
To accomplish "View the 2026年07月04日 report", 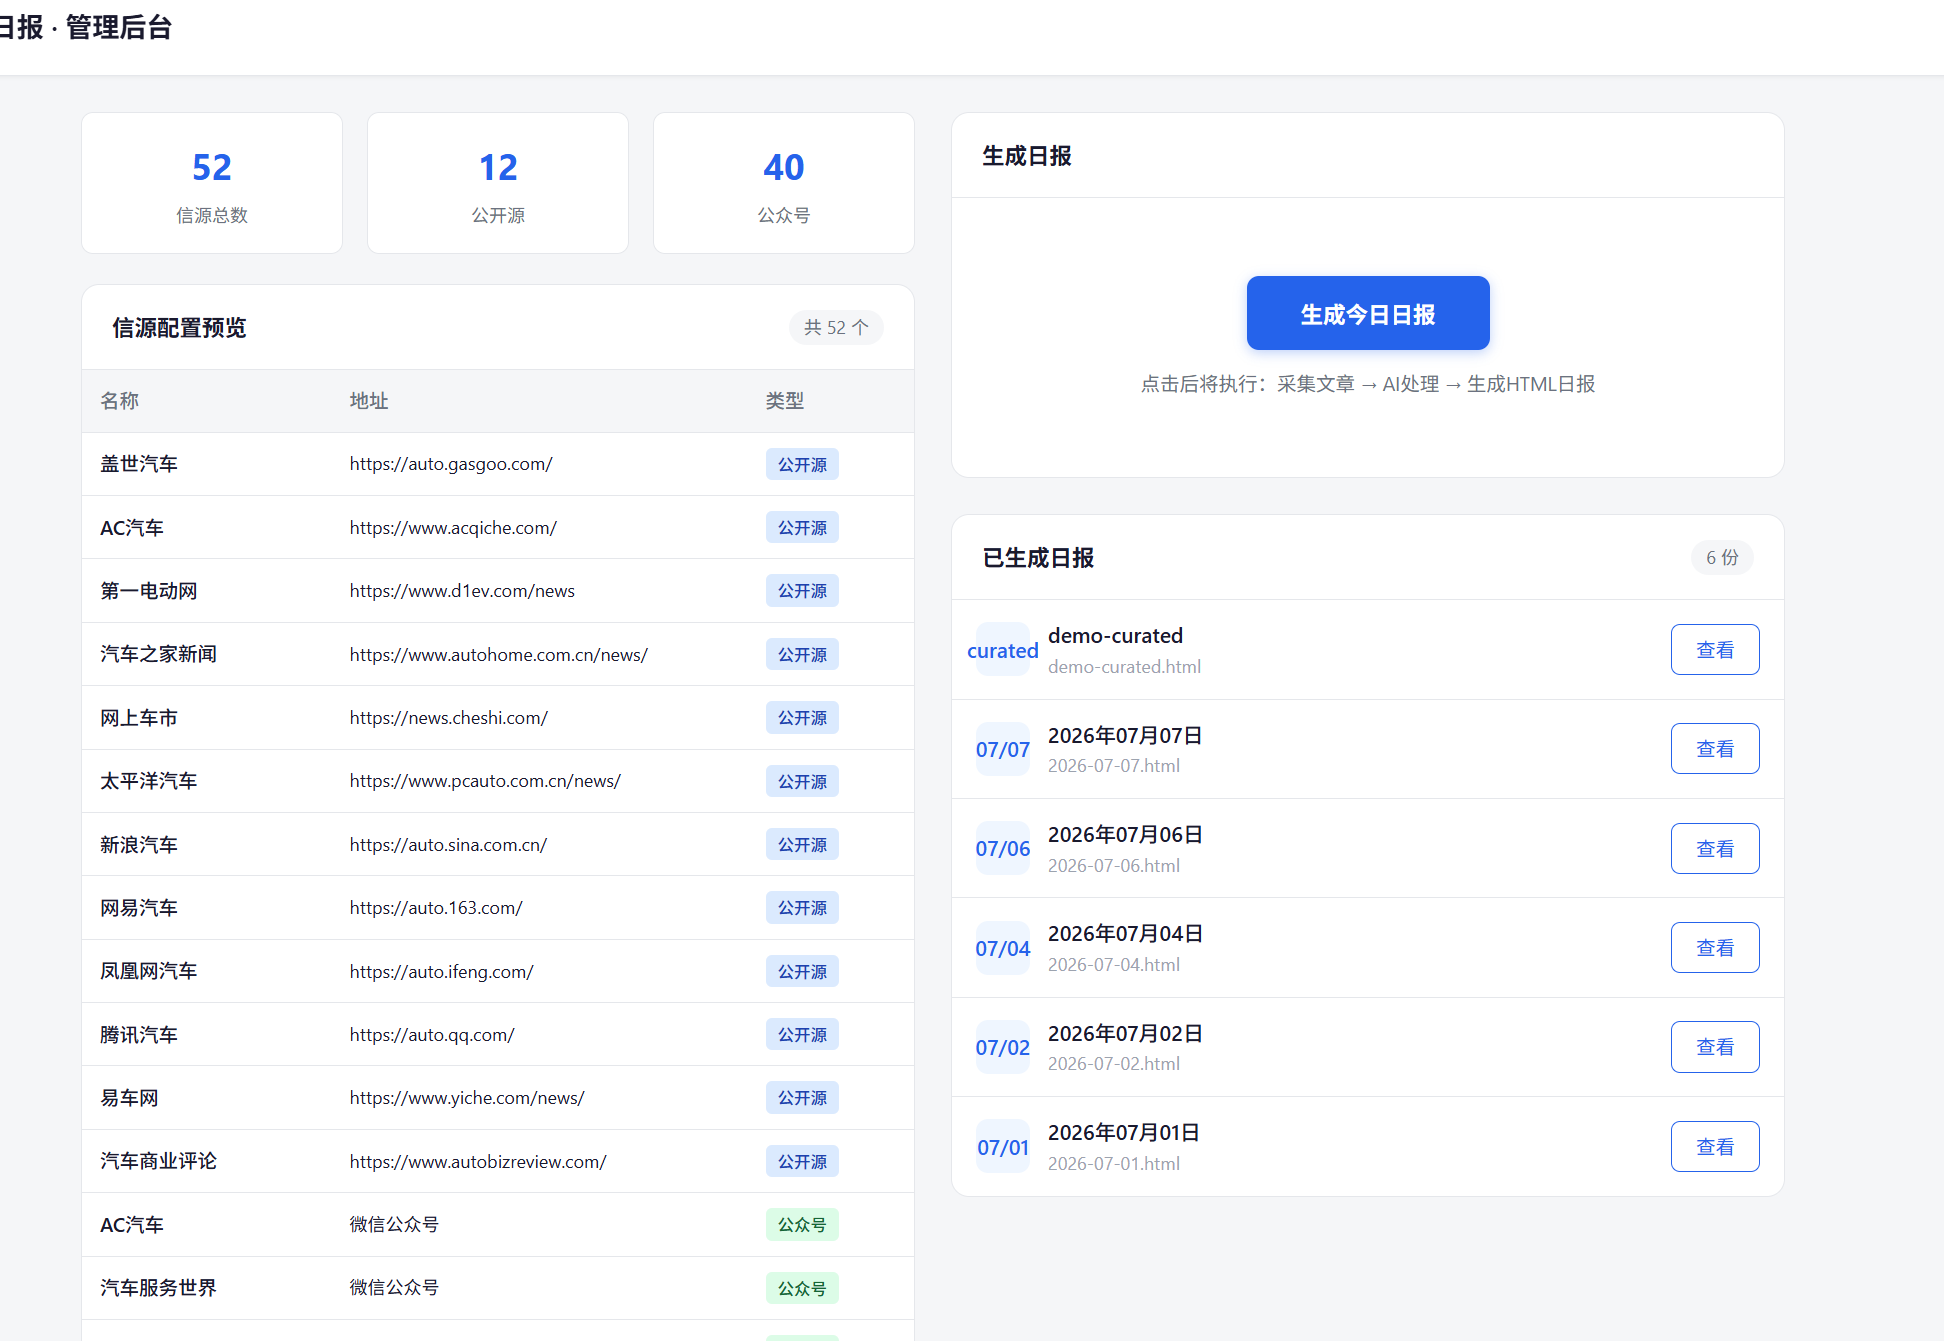I will point(1714,947).
